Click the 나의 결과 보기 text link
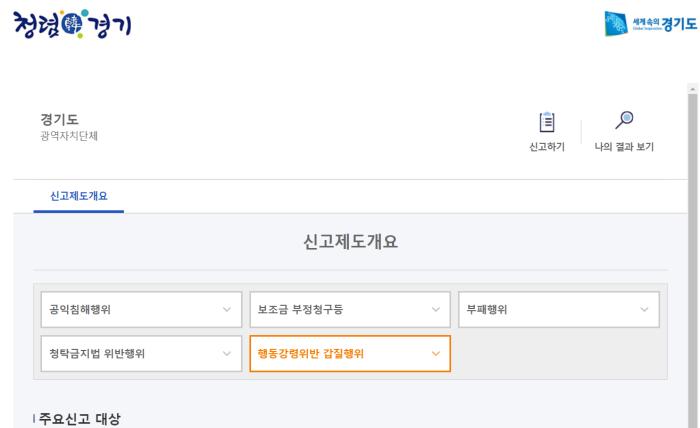Viewport: 700px width, 428px height. click(x=624, y=147)
